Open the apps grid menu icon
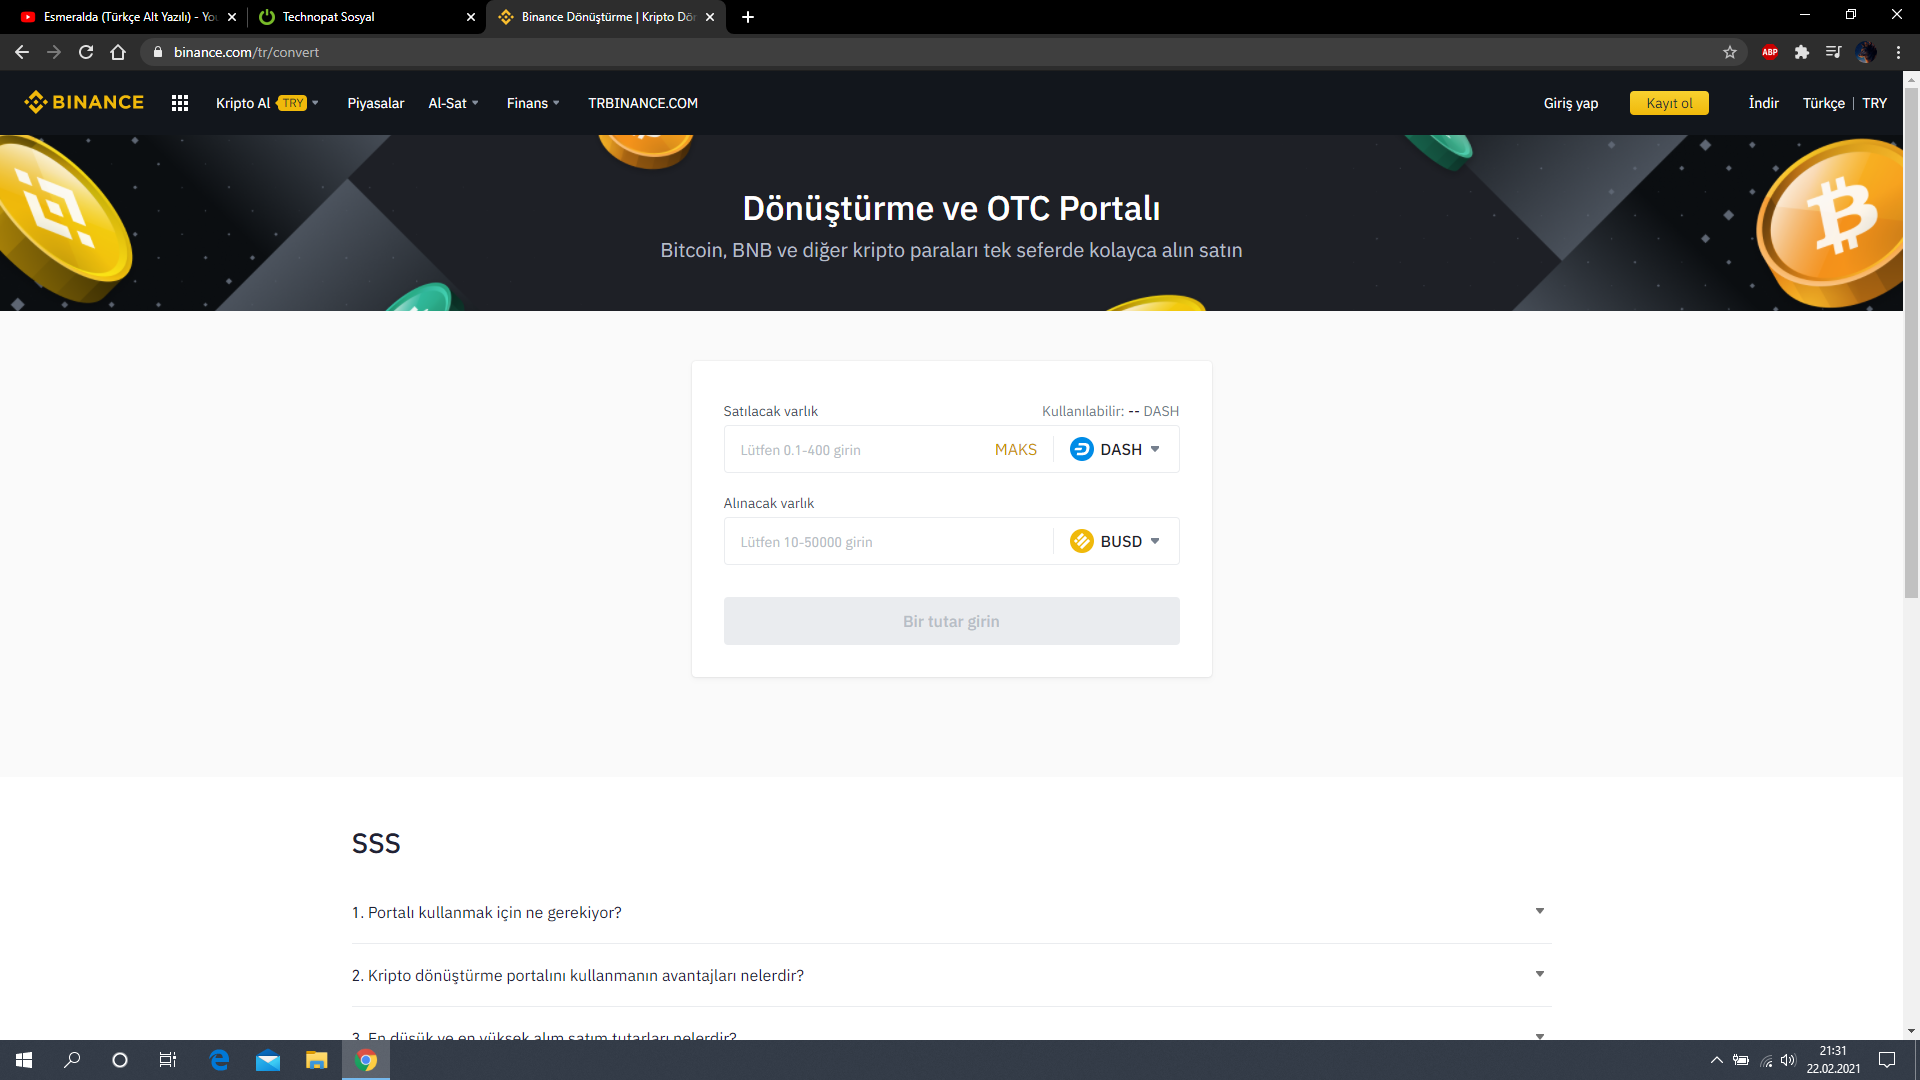The width and height of the screenshot is (1920, 1080). pos(180,103)
